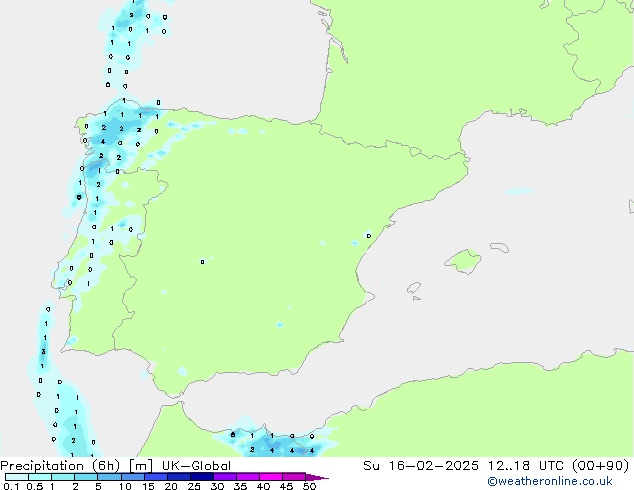Click the '0.1' legend scale label

(x=11, y=486)
